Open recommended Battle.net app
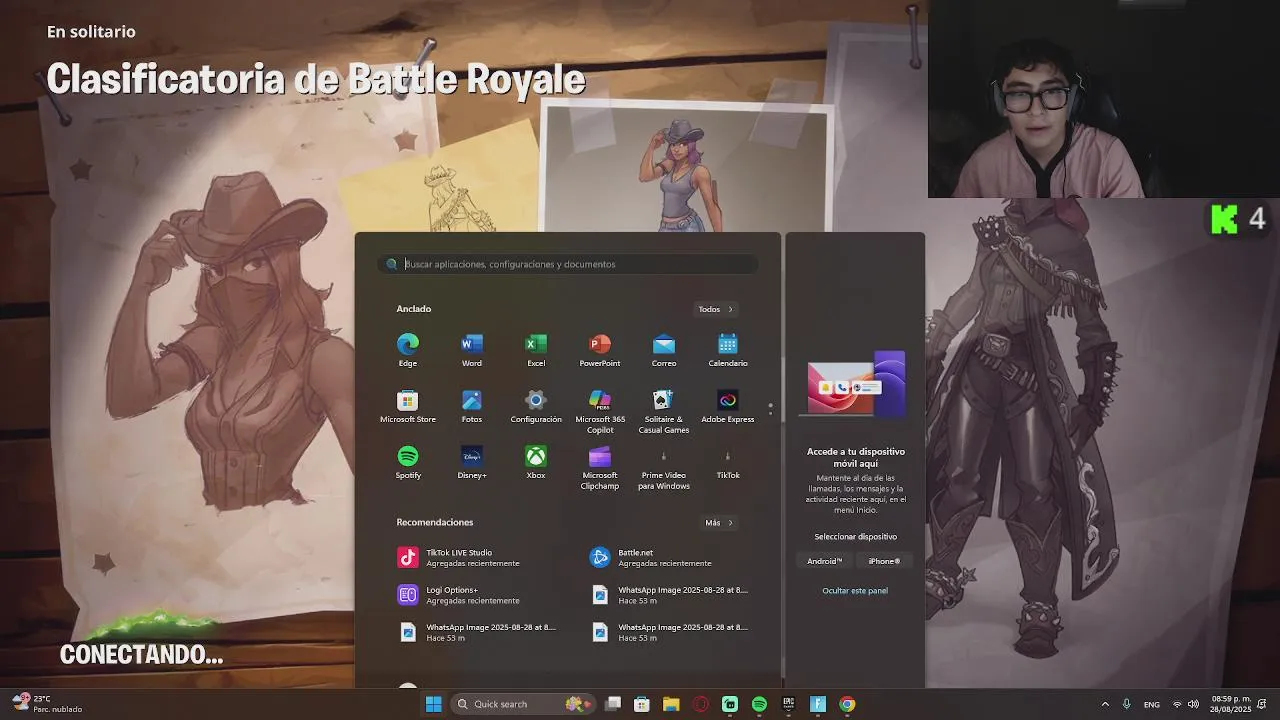 (x=664, y=557)
